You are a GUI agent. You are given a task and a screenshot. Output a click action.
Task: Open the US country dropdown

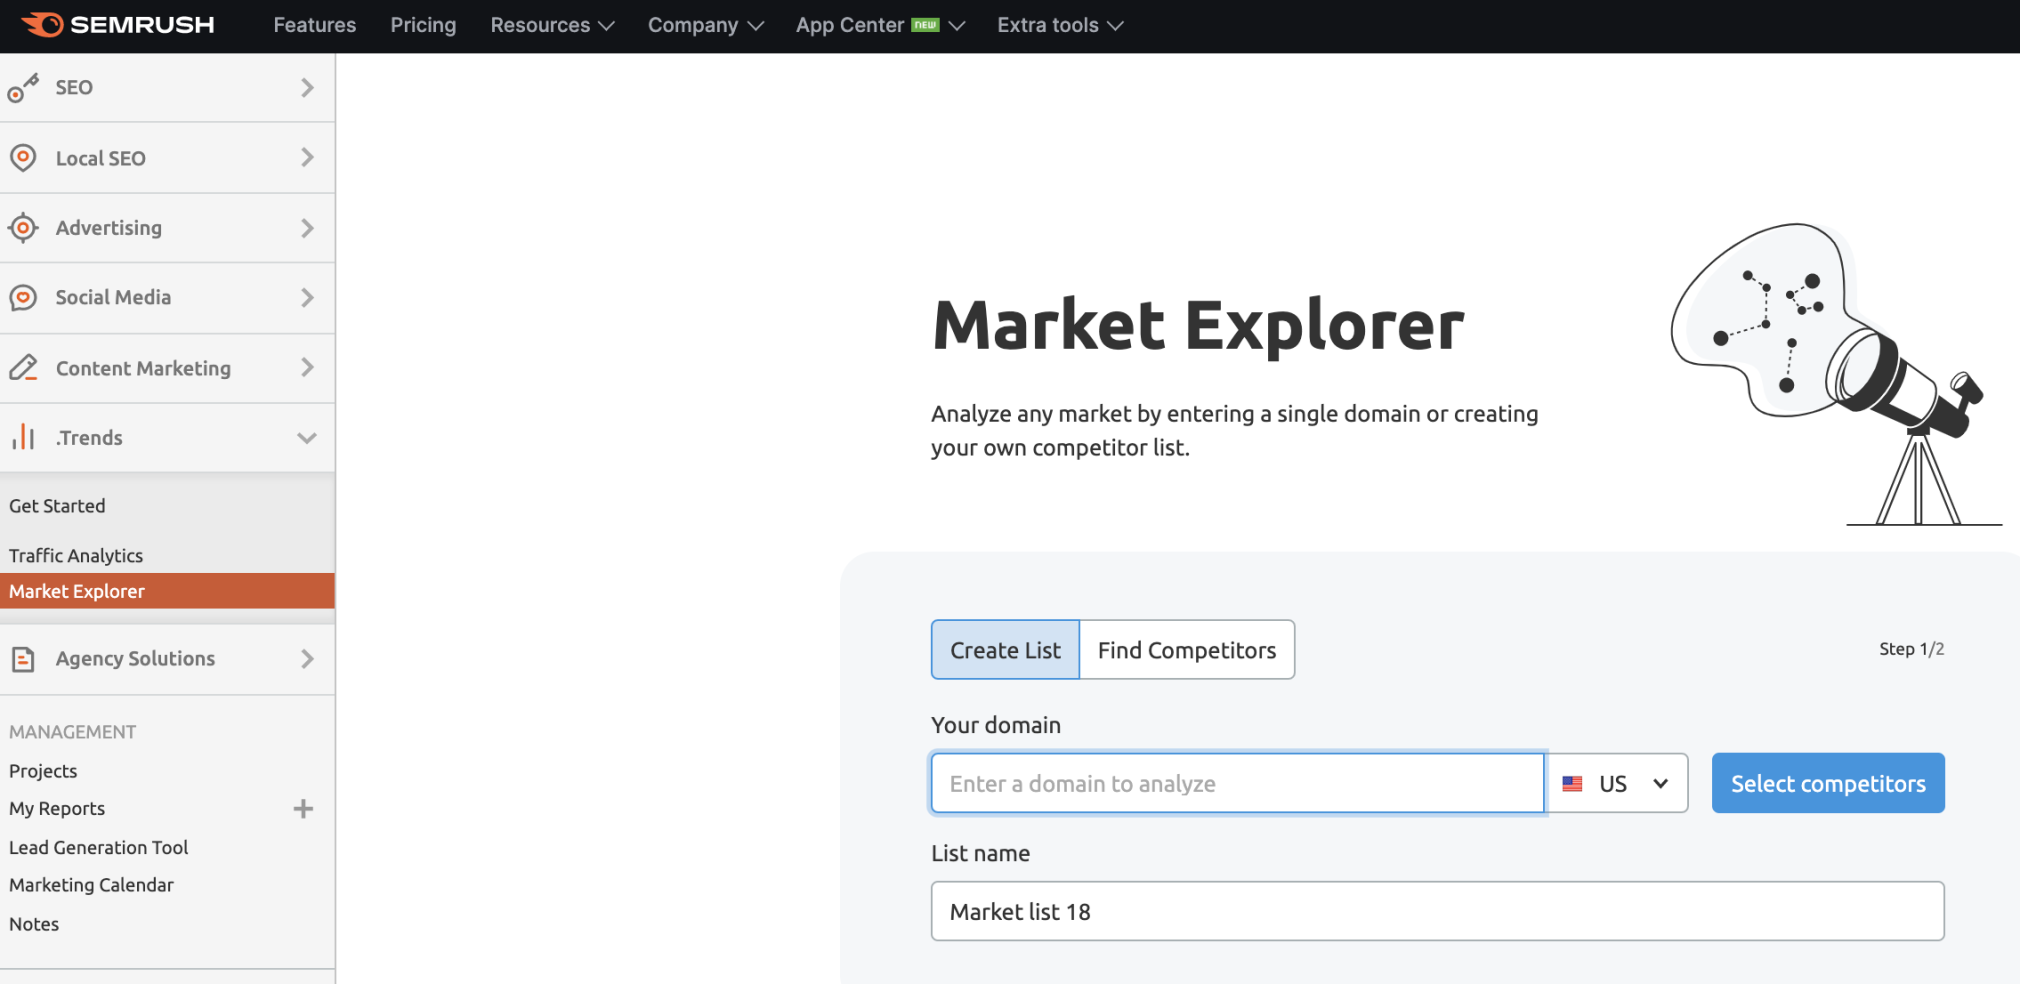[1617, 783]
